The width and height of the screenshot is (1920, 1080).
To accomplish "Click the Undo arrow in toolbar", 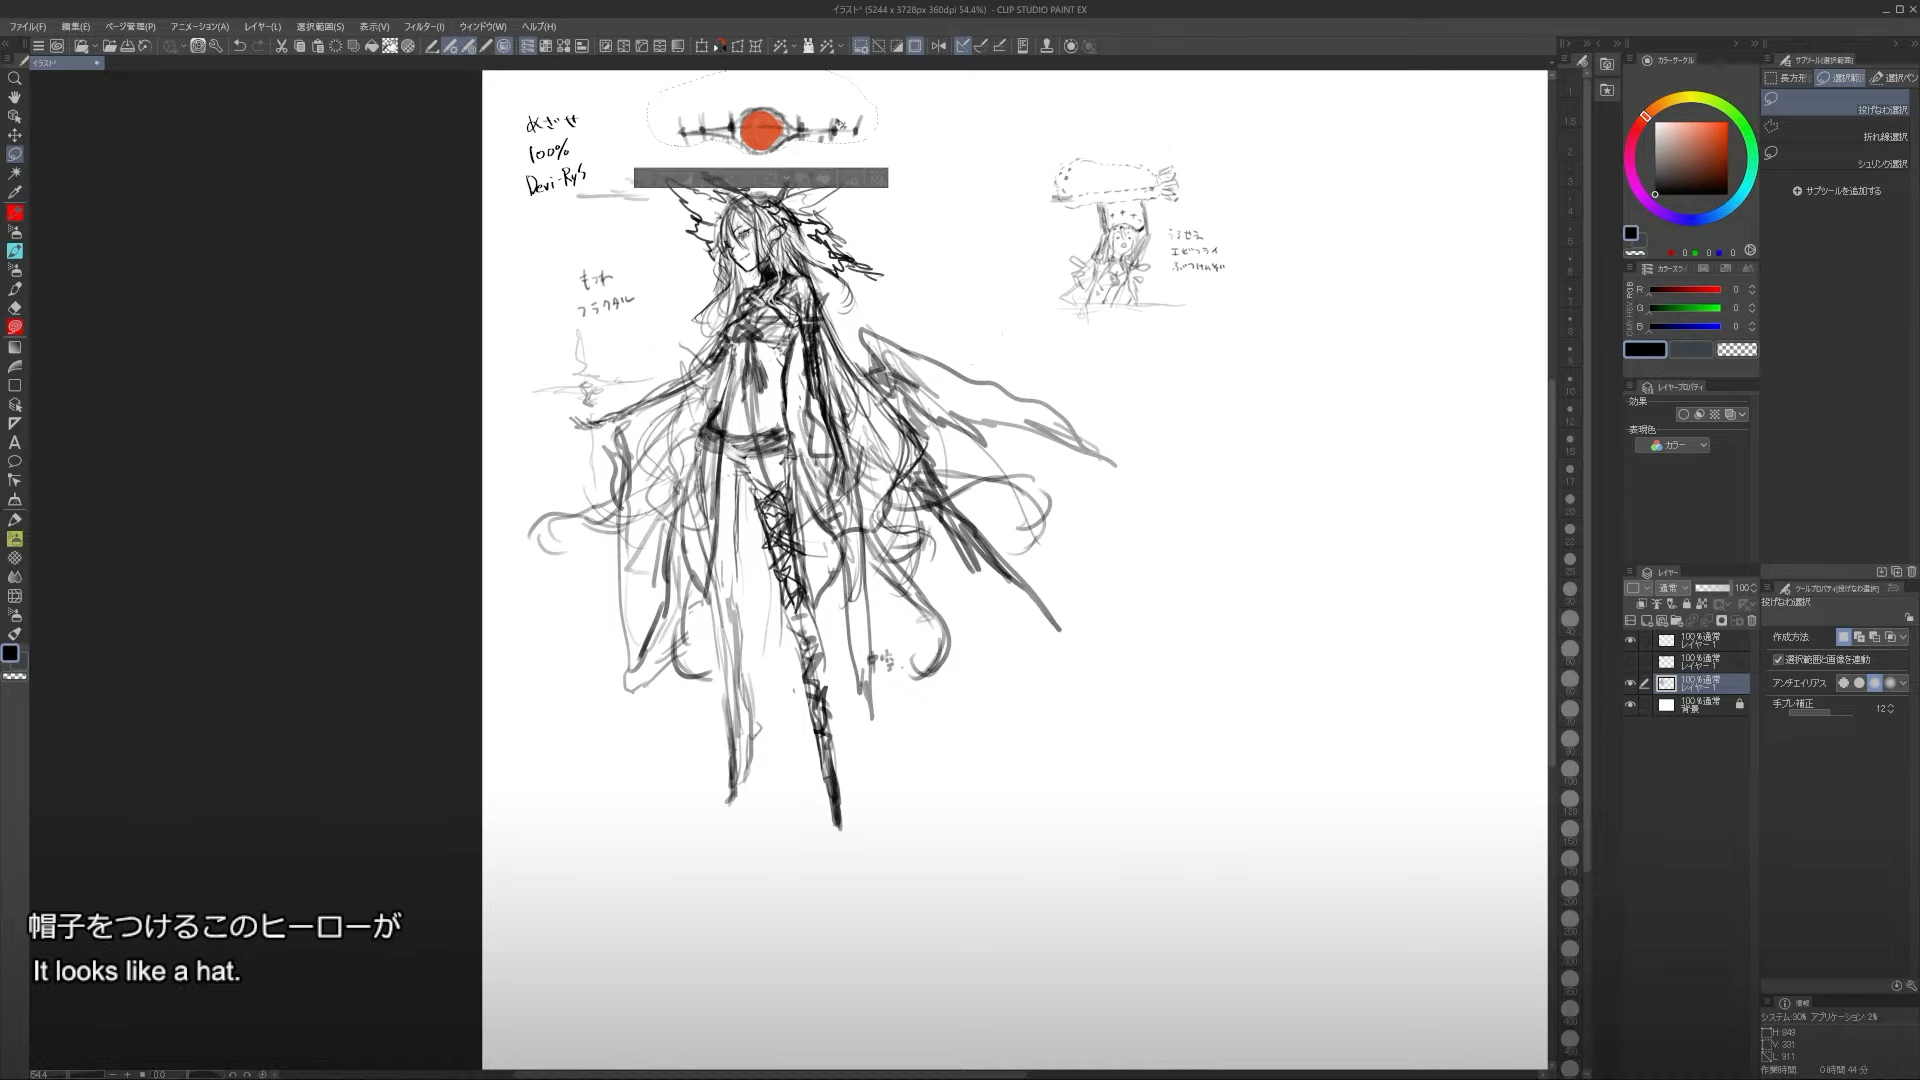I will tap(239, 46).
